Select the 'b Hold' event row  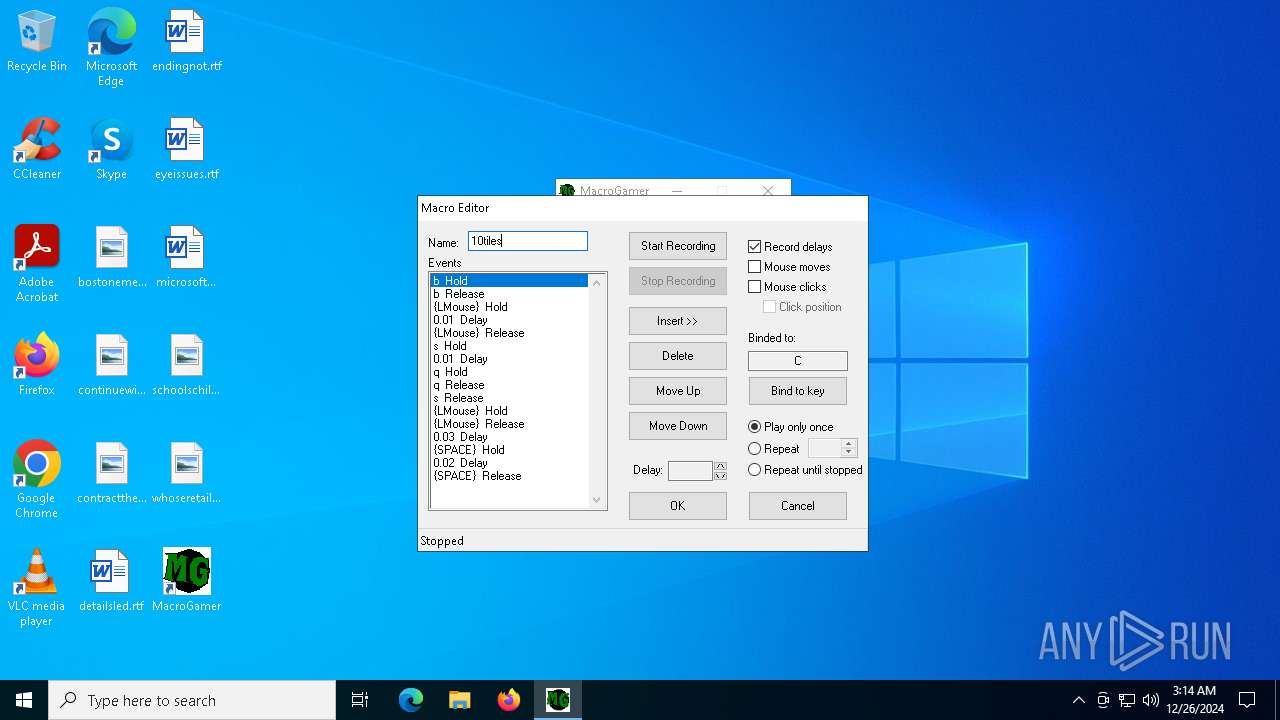click(x=510, y=281)
